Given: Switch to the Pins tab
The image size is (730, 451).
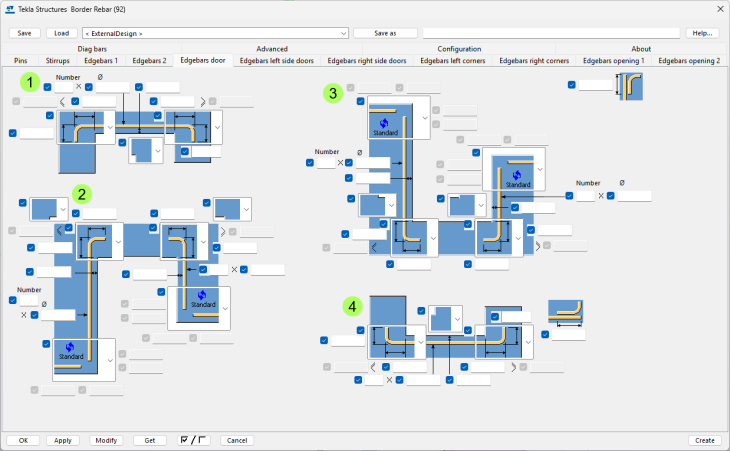Looking at the screenshot, I should point(20,61).
